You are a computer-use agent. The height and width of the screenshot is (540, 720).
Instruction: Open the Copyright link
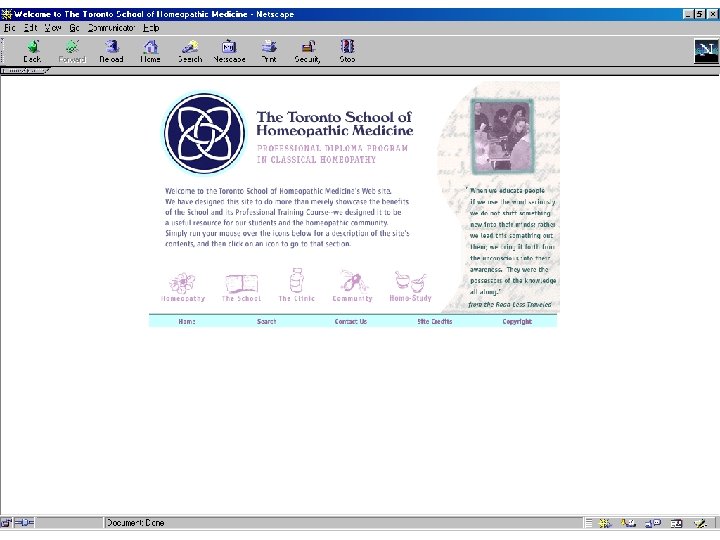click(517, 321)
